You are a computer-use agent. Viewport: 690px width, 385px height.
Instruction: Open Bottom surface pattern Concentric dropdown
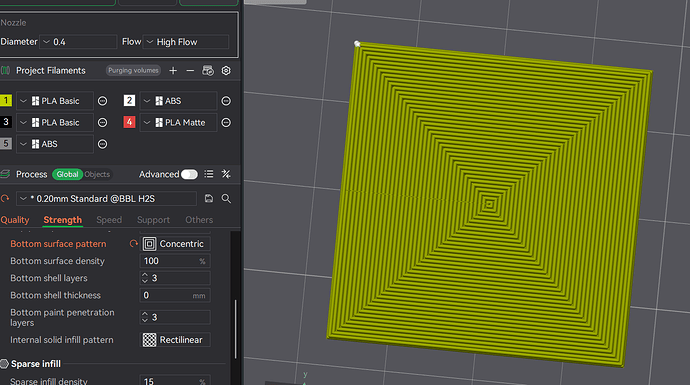[x=175, y=243]
